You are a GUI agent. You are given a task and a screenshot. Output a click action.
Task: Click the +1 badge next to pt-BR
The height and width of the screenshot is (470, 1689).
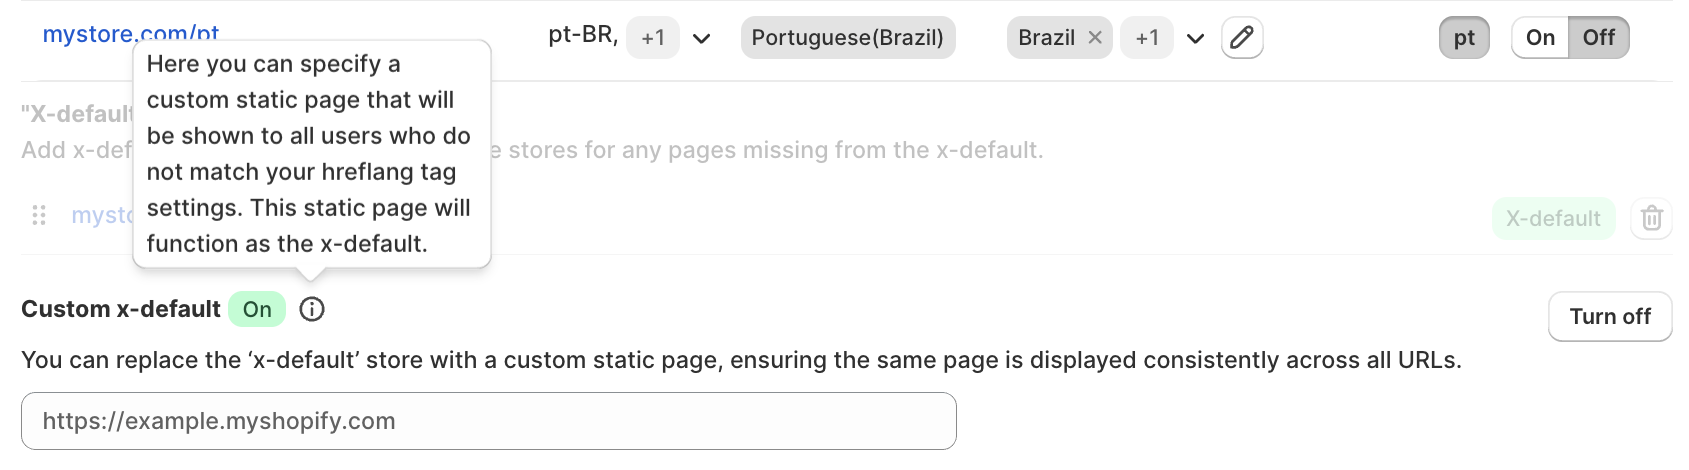point(653,38)
